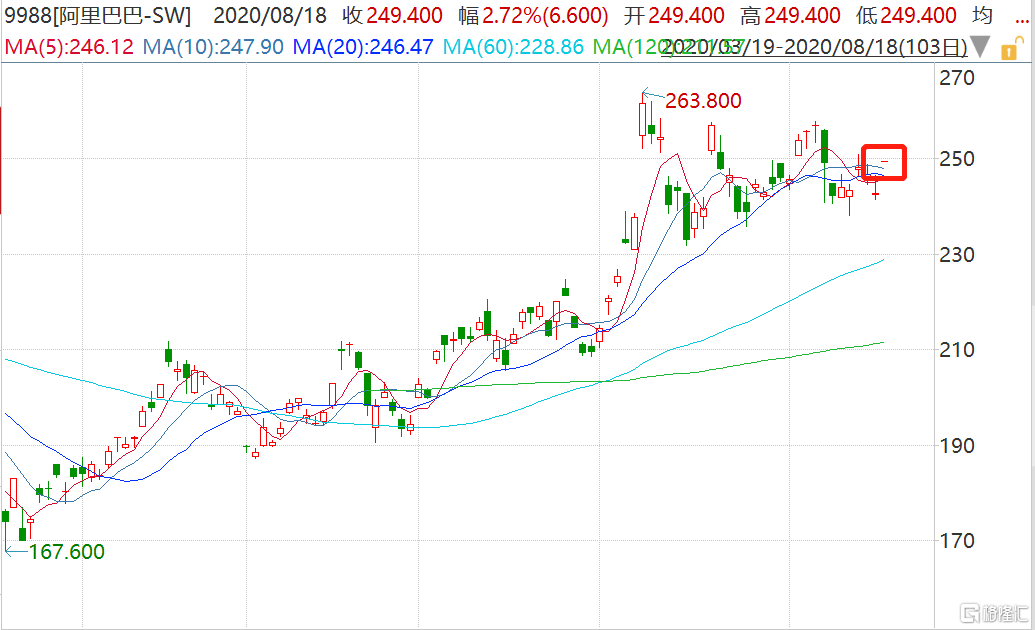This screenshot has height=630, width=1035.
Task: Click inside the red highlighted rectangle
Action: [883, 162]
